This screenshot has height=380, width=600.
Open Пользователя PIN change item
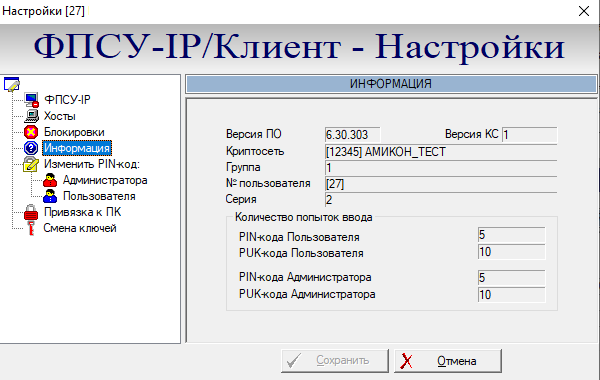click(x=99, y=196)
